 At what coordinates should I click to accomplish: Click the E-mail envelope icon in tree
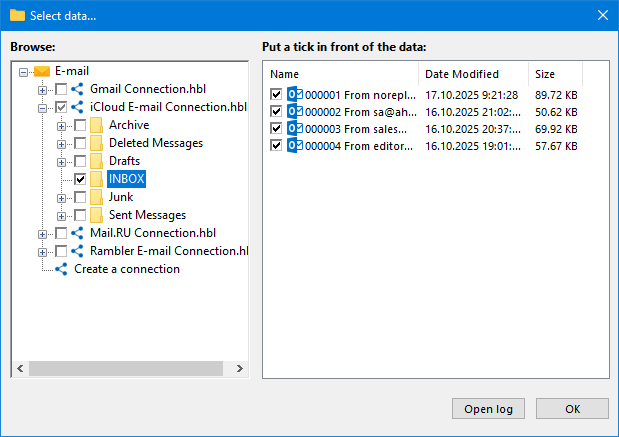(x=42, y=71)
